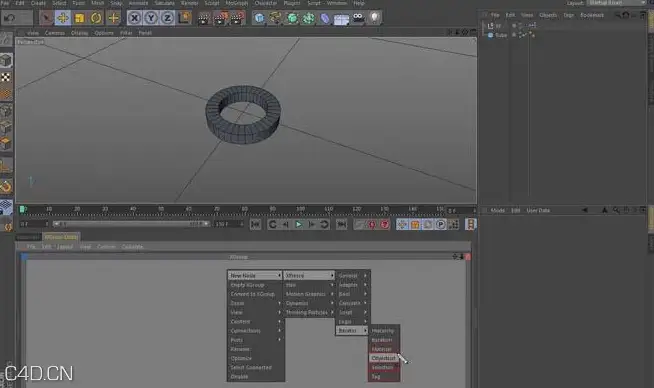This screenshot has width=654, height=388.
Task: Click the Record Active Objects red button
Action: coord(372,224)
